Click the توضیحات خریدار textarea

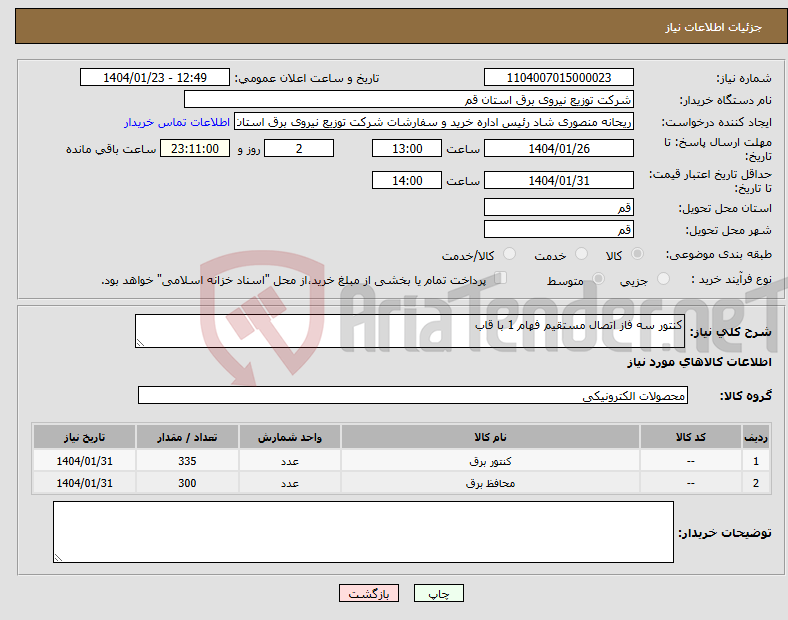[x=363, y=532]
